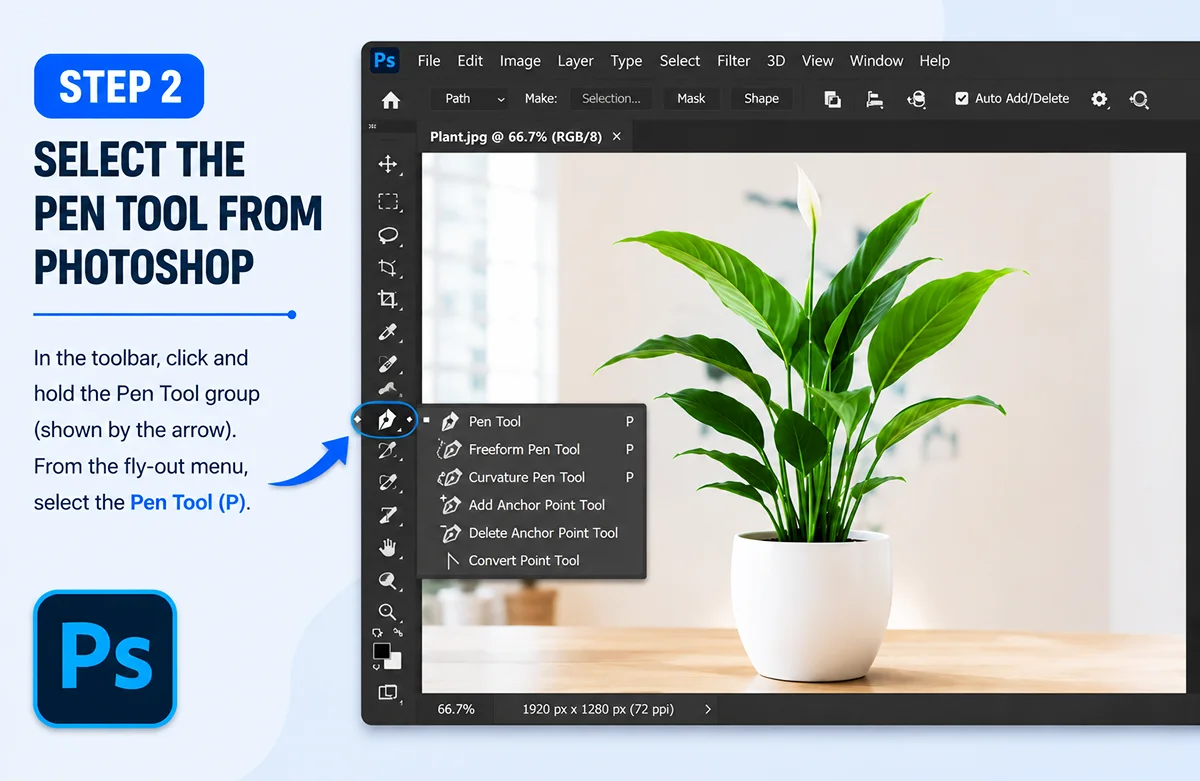Collapse the toolbar using its top handle
1200x781 pixels.
click(373, 127)
